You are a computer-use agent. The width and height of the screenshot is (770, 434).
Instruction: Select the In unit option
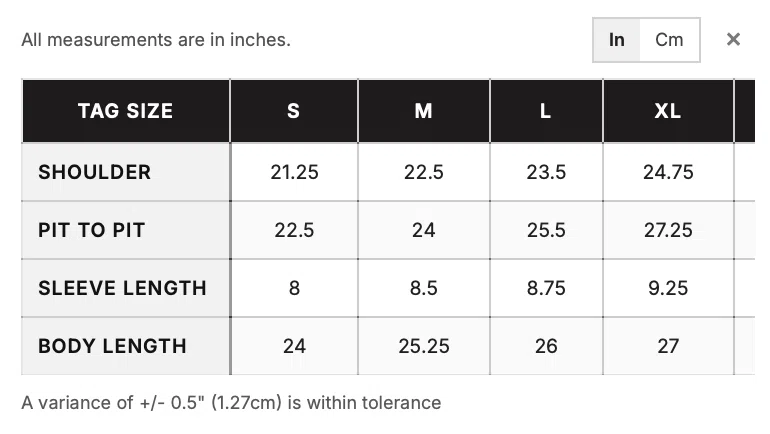point(616,40)
